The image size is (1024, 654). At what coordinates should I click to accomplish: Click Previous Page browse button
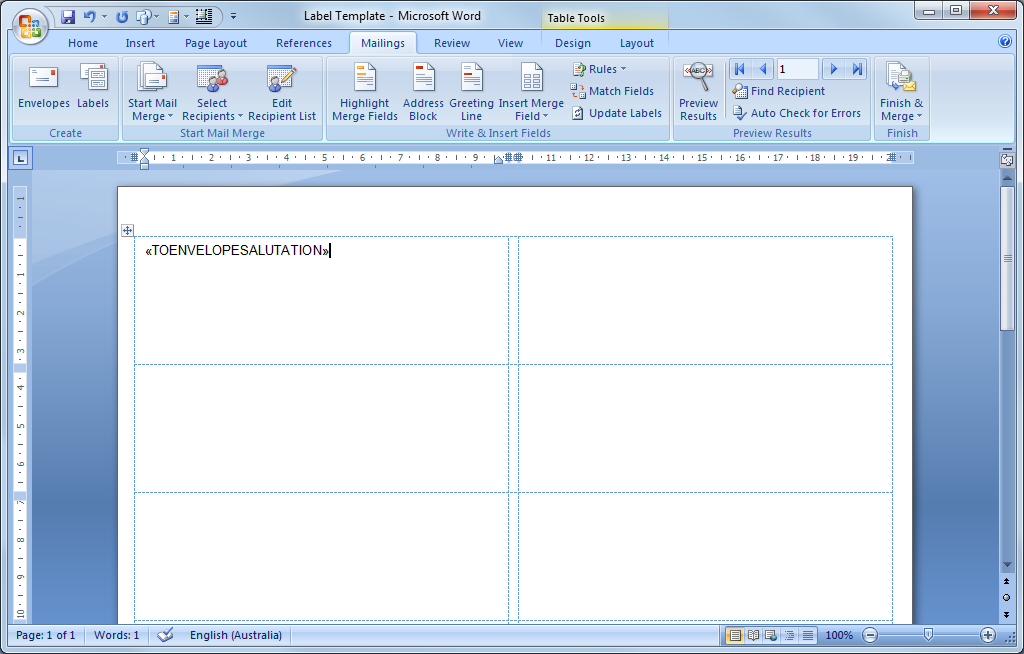[1007, 581]
